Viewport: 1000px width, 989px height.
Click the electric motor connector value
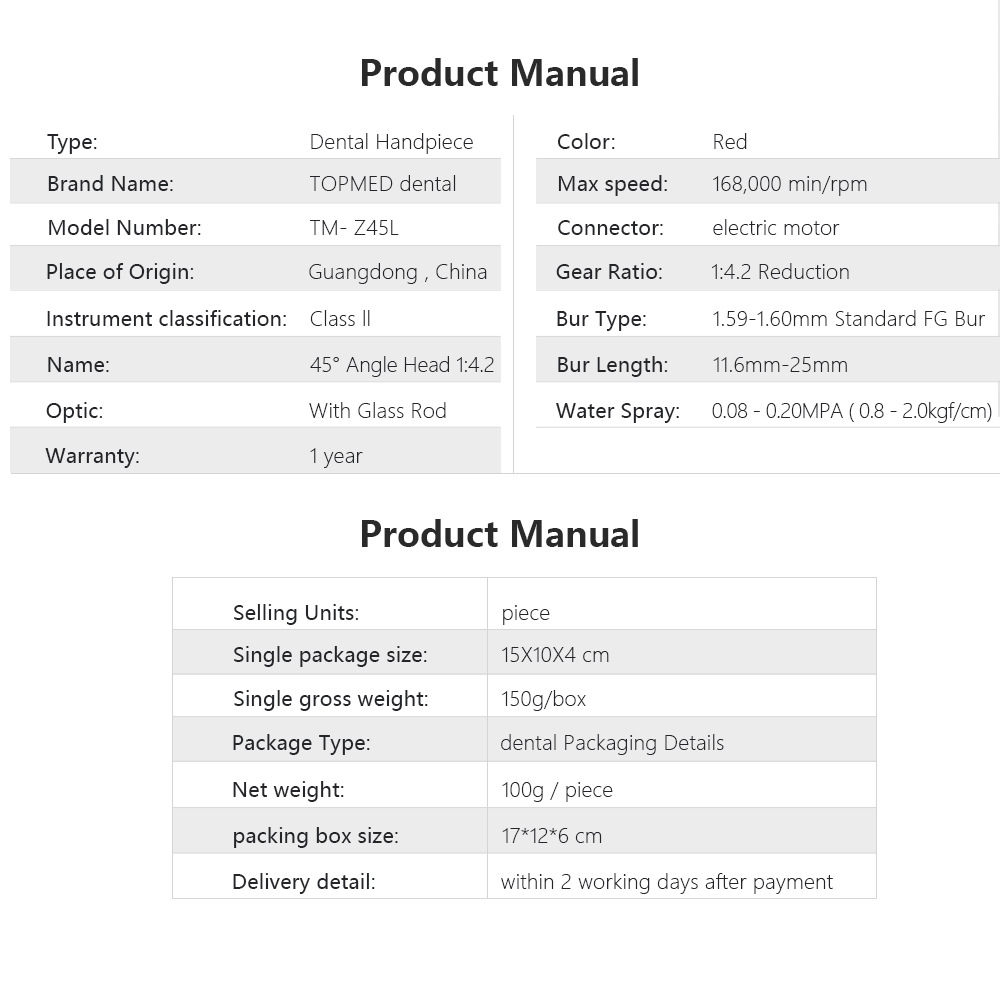pos(776,228)
